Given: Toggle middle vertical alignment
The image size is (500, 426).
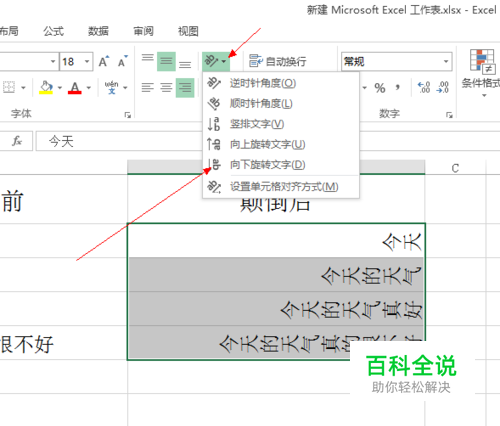Looking at the screenshot, I should coord(166,61).
